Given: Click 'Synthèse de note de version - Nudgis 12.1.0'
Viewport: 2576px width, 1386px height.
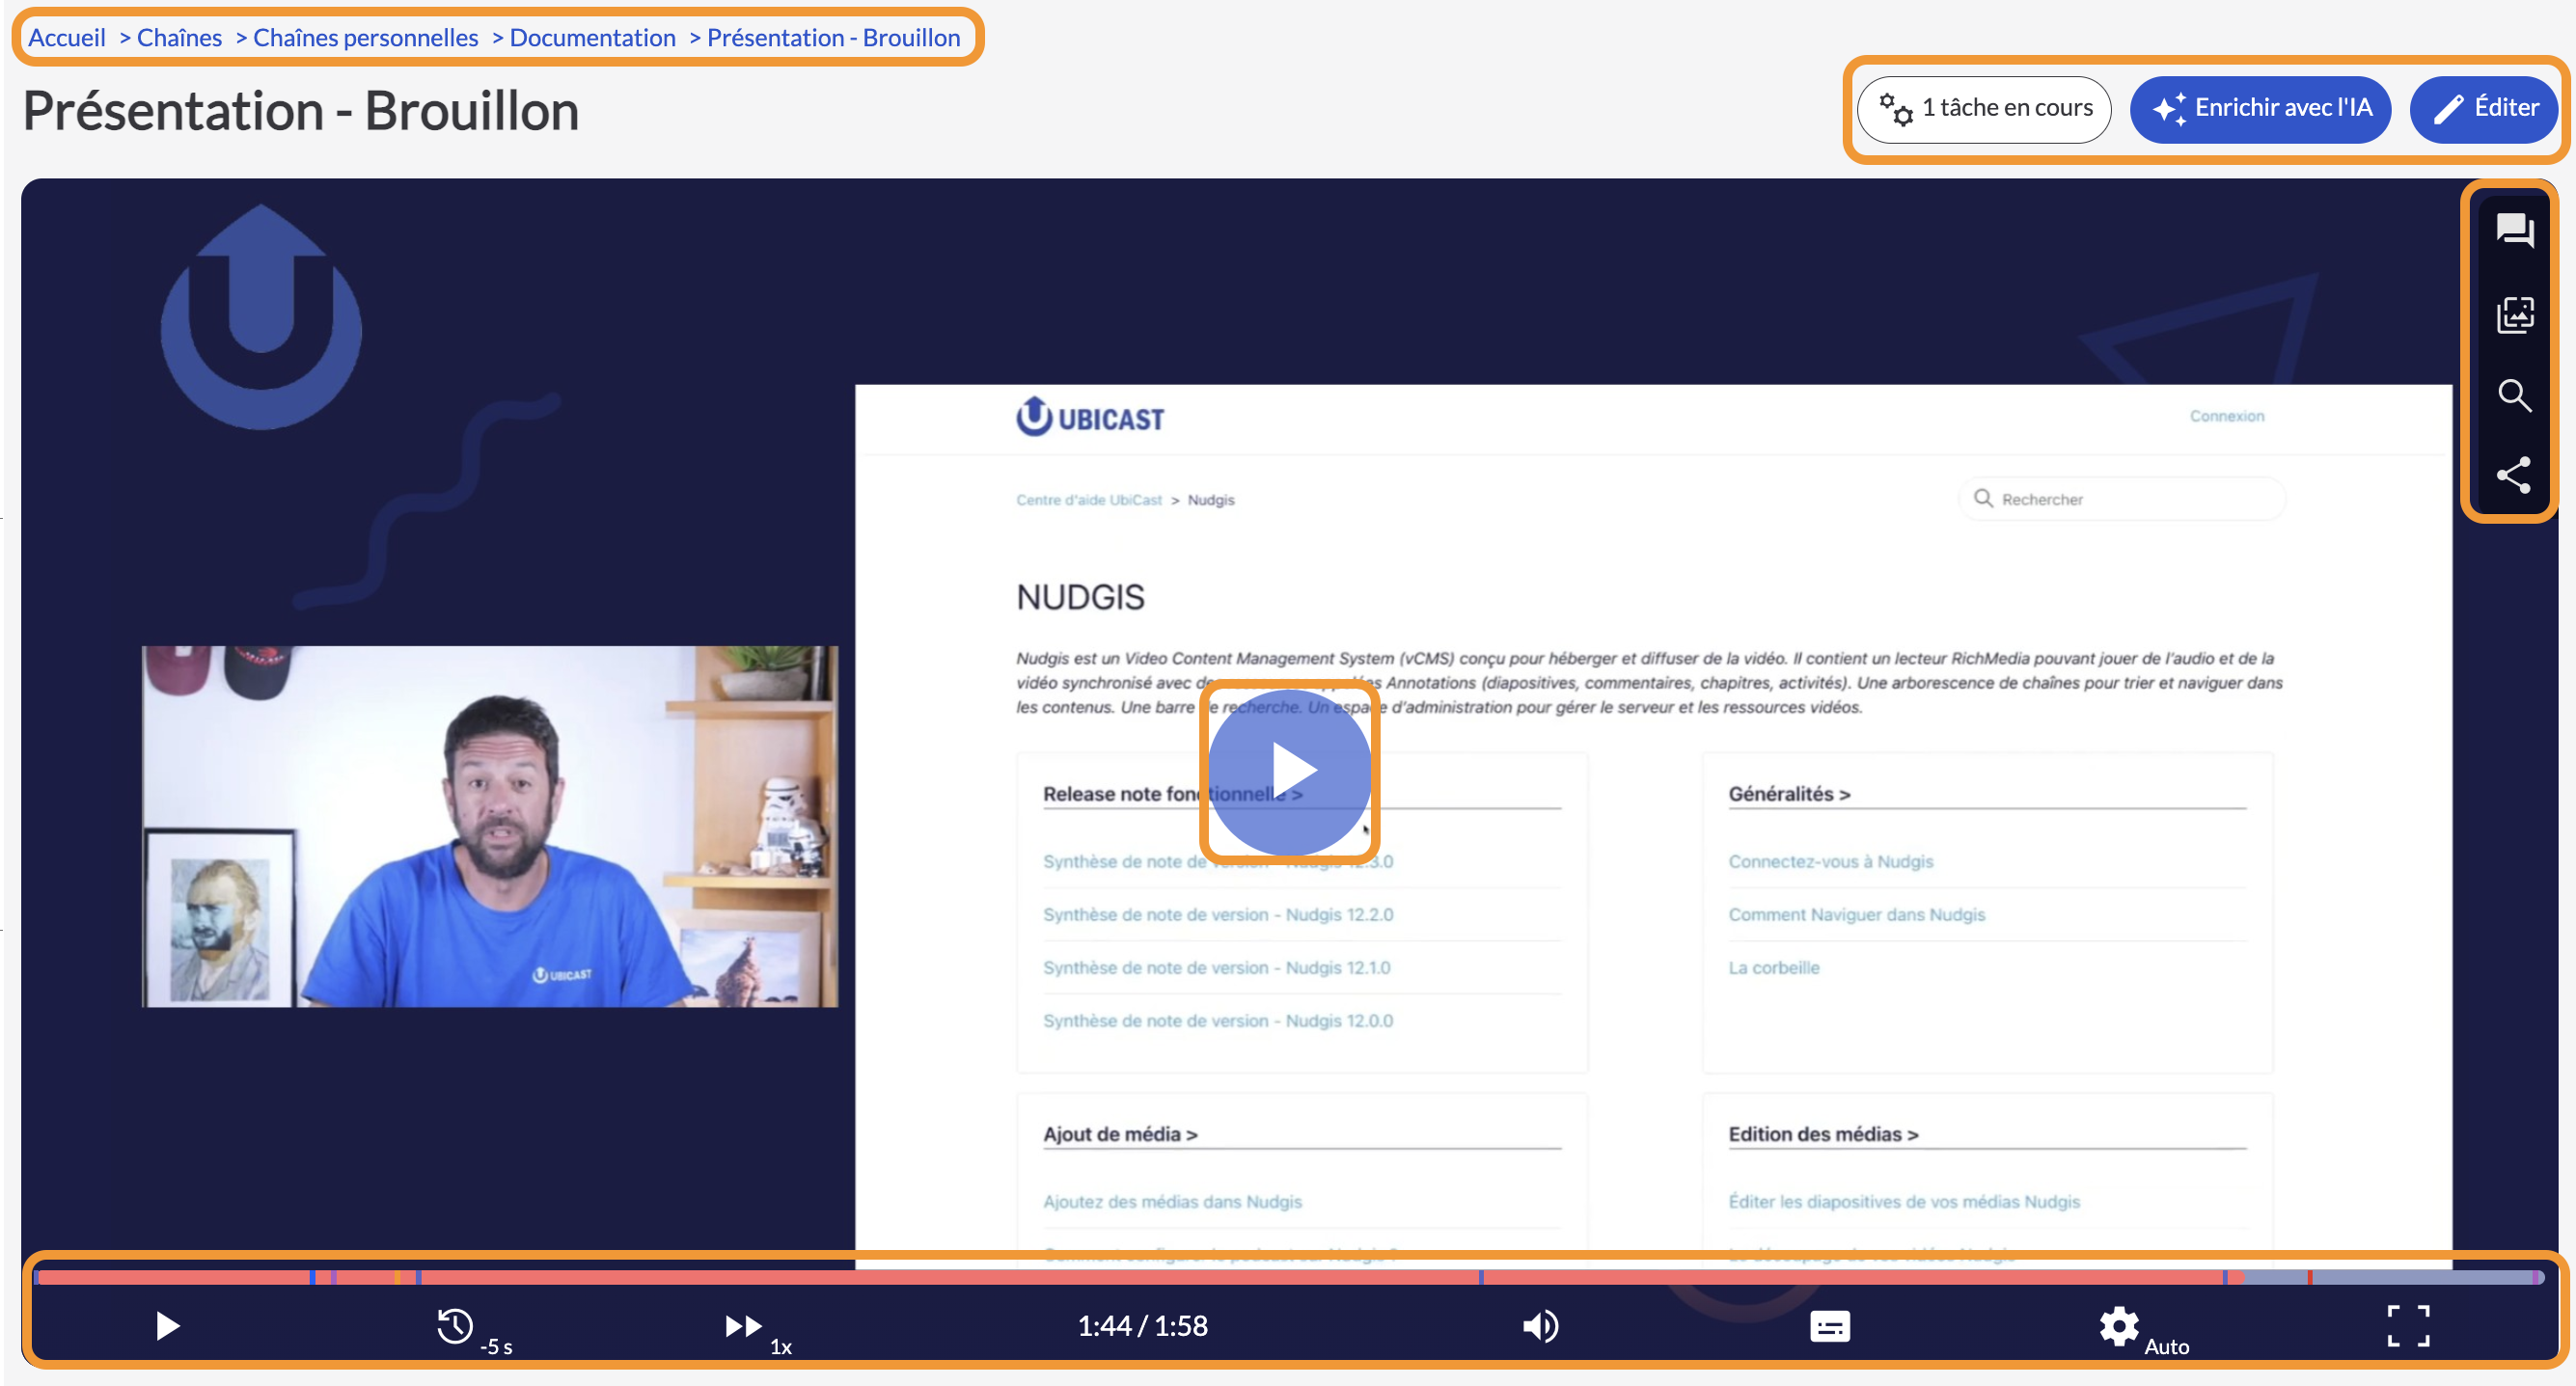Looking at the screenshot, I should click(x=1217, y=968).
